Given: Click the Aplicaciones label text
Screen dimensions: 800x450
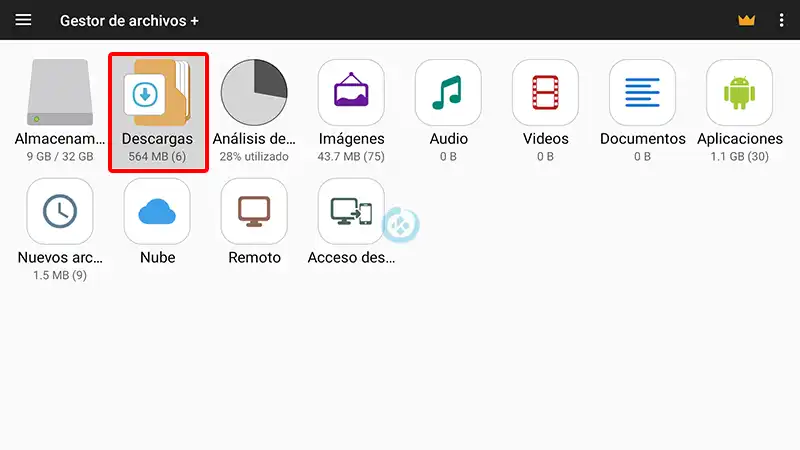Looking at the screenshot, I should [739, 139].
